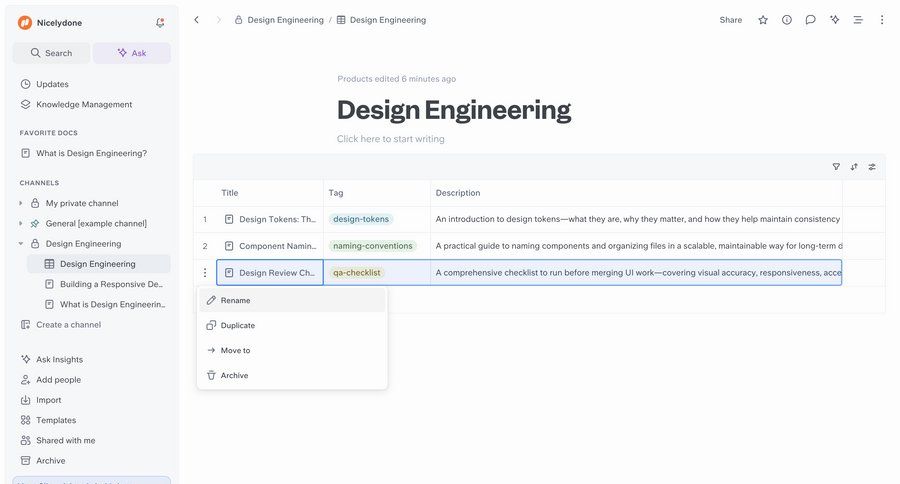Open the outline icon in top bar
Viewport: 900px width, 484px height.
coord(857,20)
